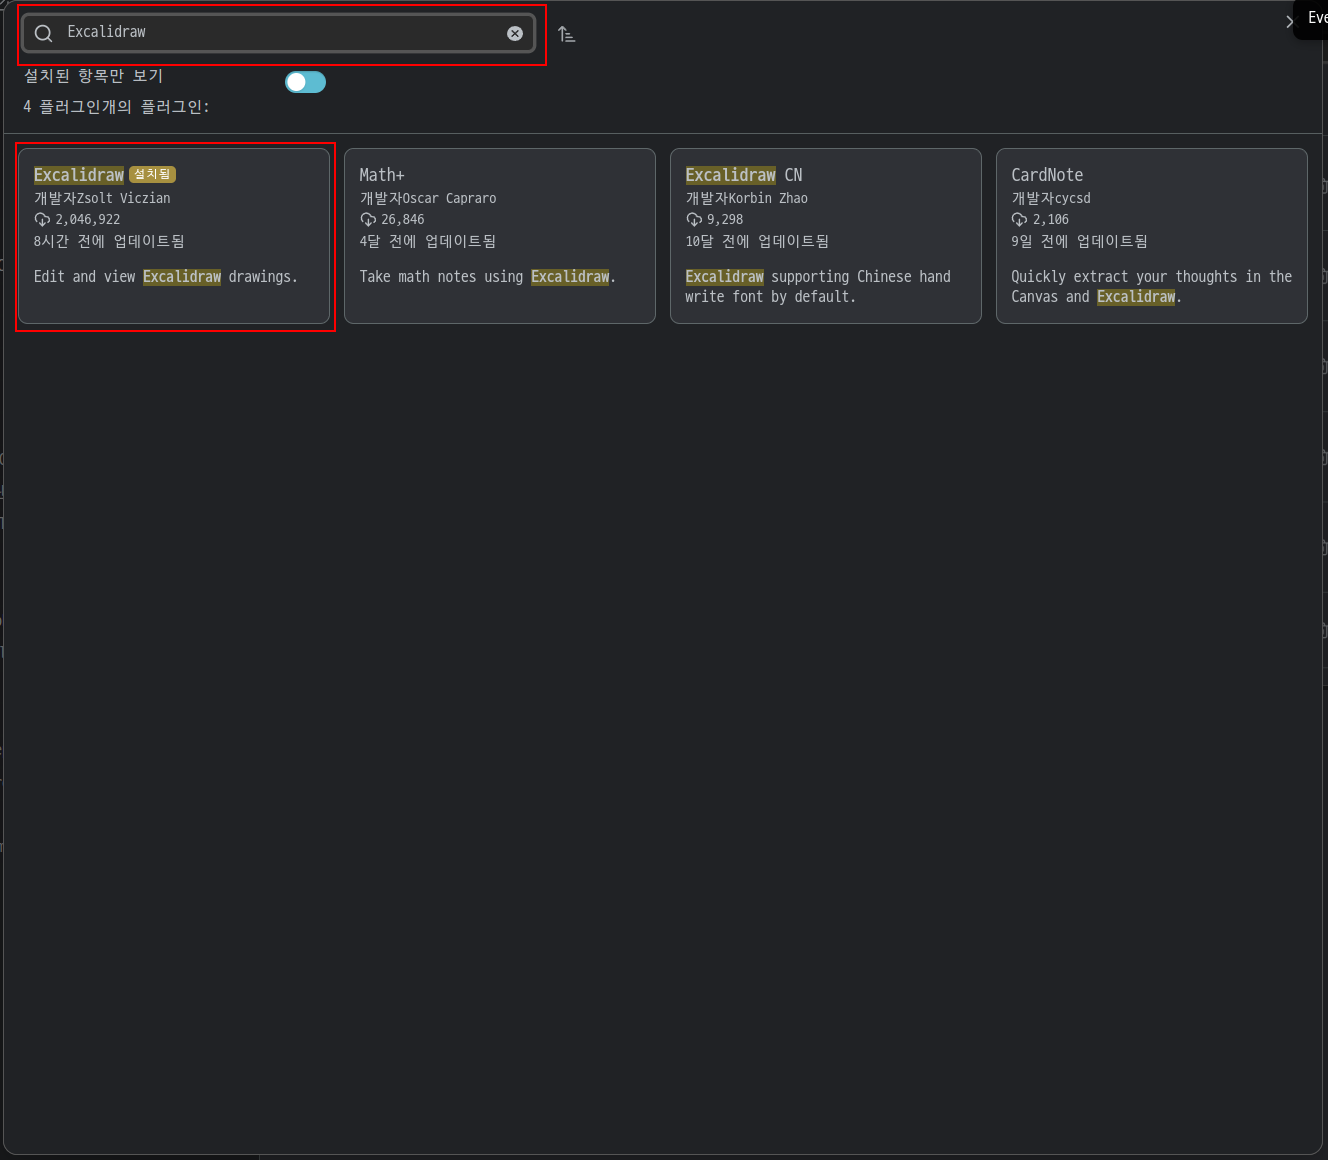Viewport: 1328px width, 1160px height.
Task: Click developer name Korbin Zhao
Action: 768,198
